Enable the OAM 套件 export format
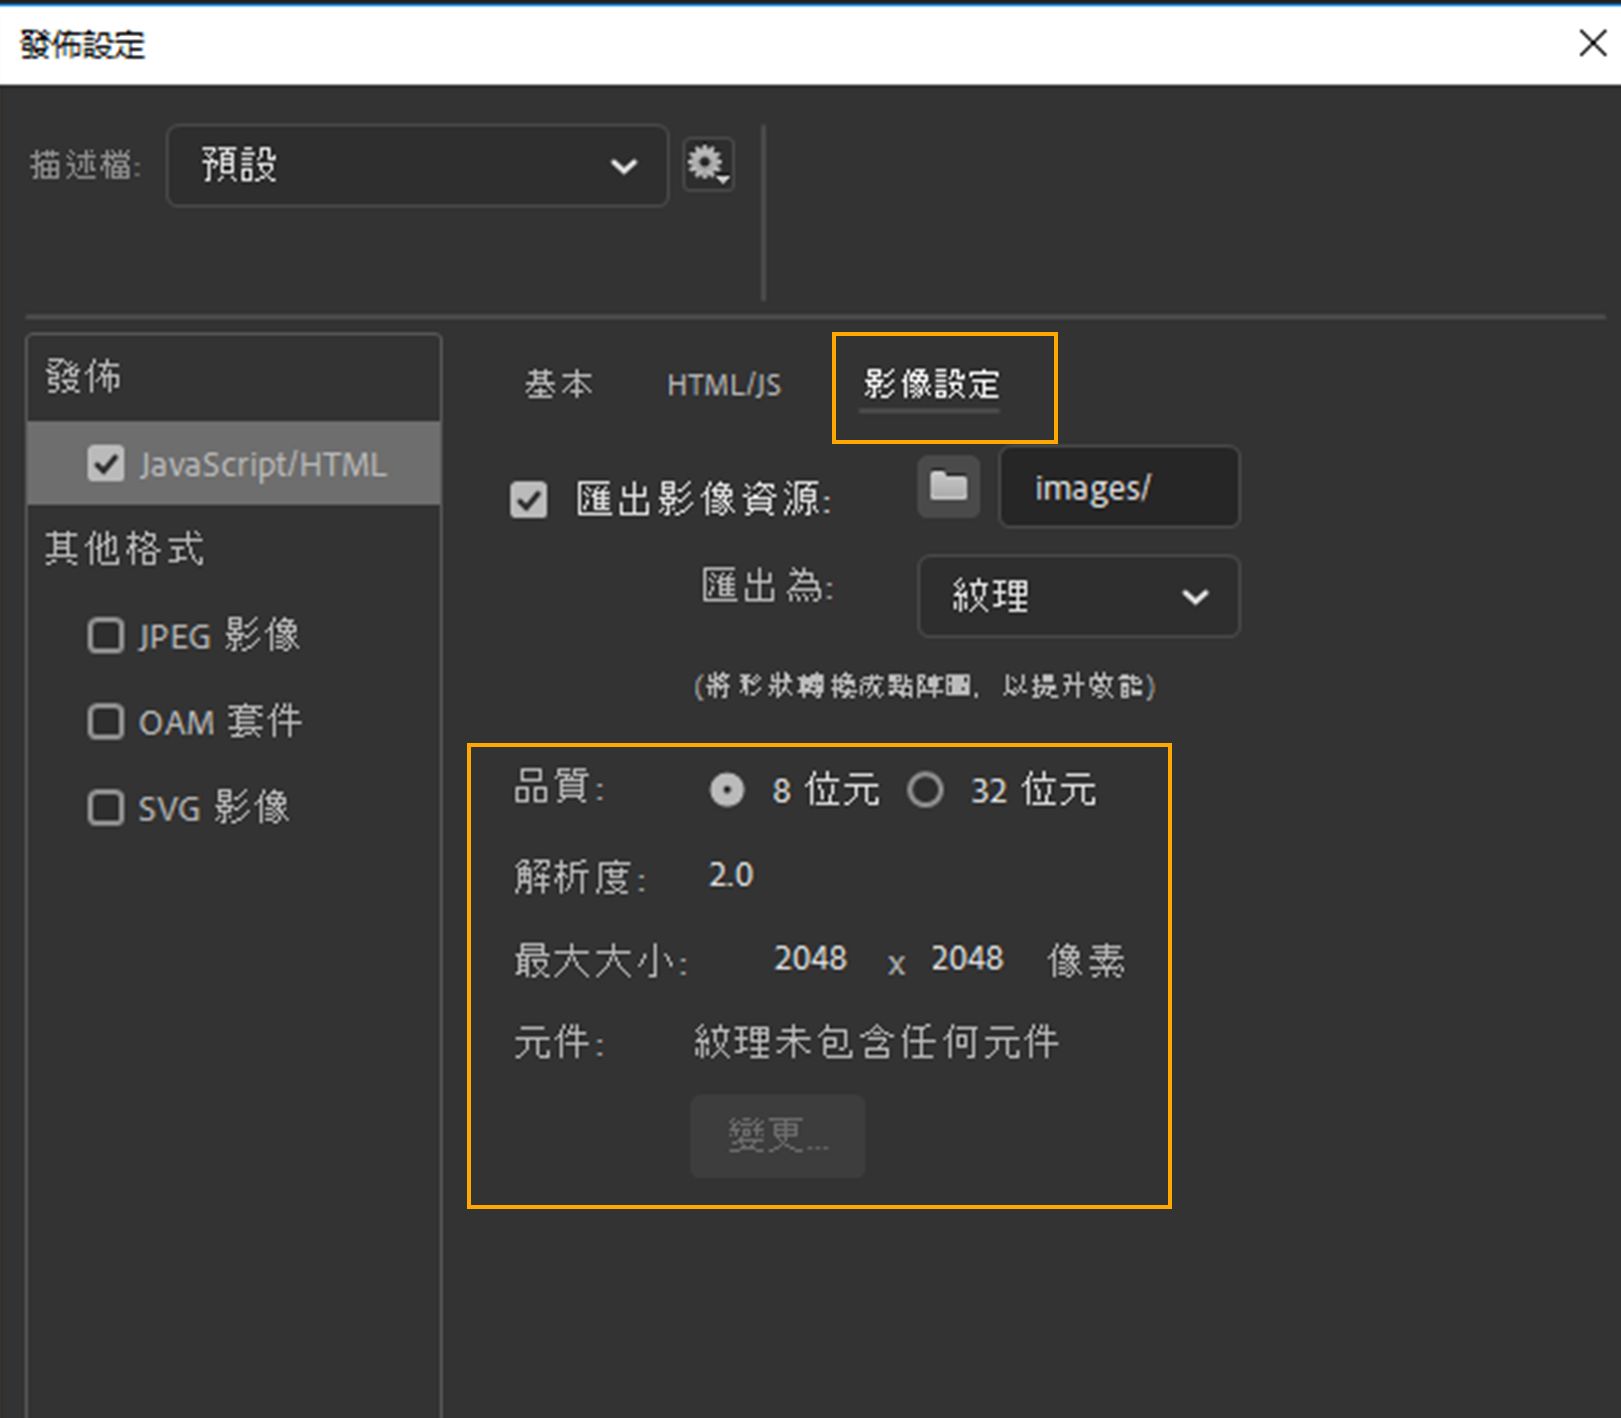 coord(105,721)
